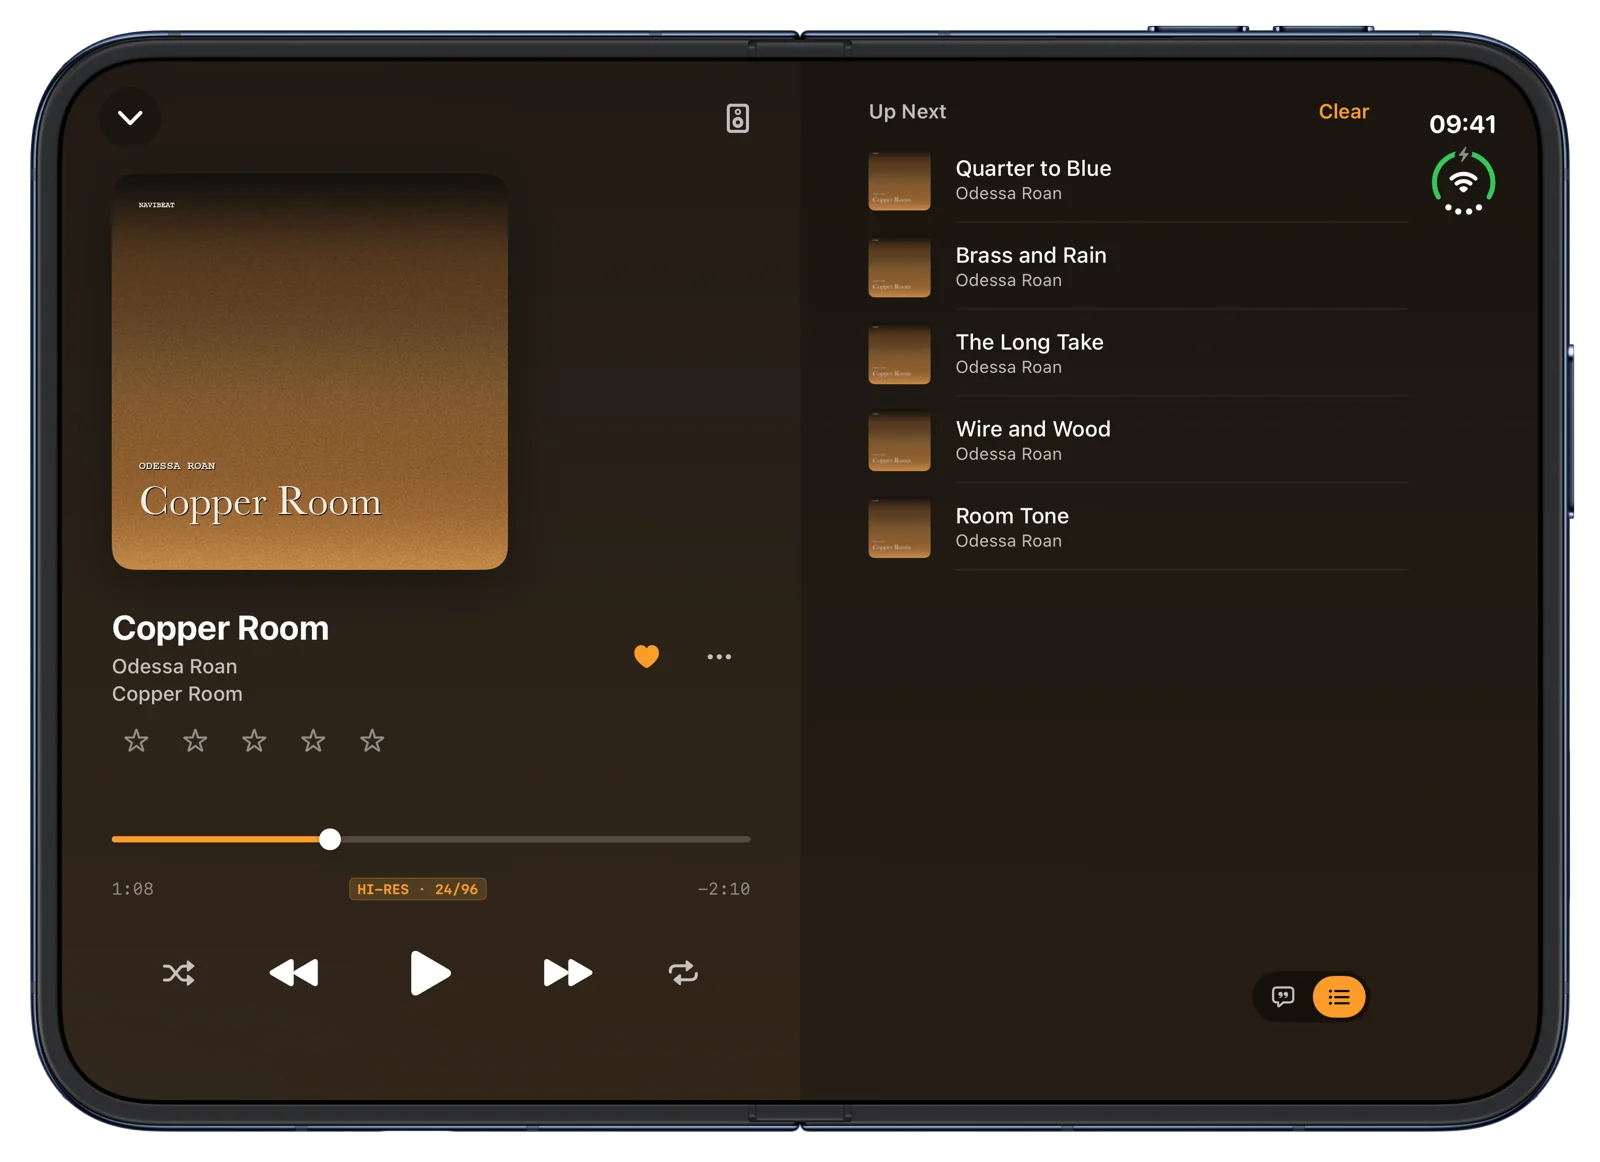Click the HI-RES 24/96 quality badge
The image size is (1600, 1162).
(418, 889)
